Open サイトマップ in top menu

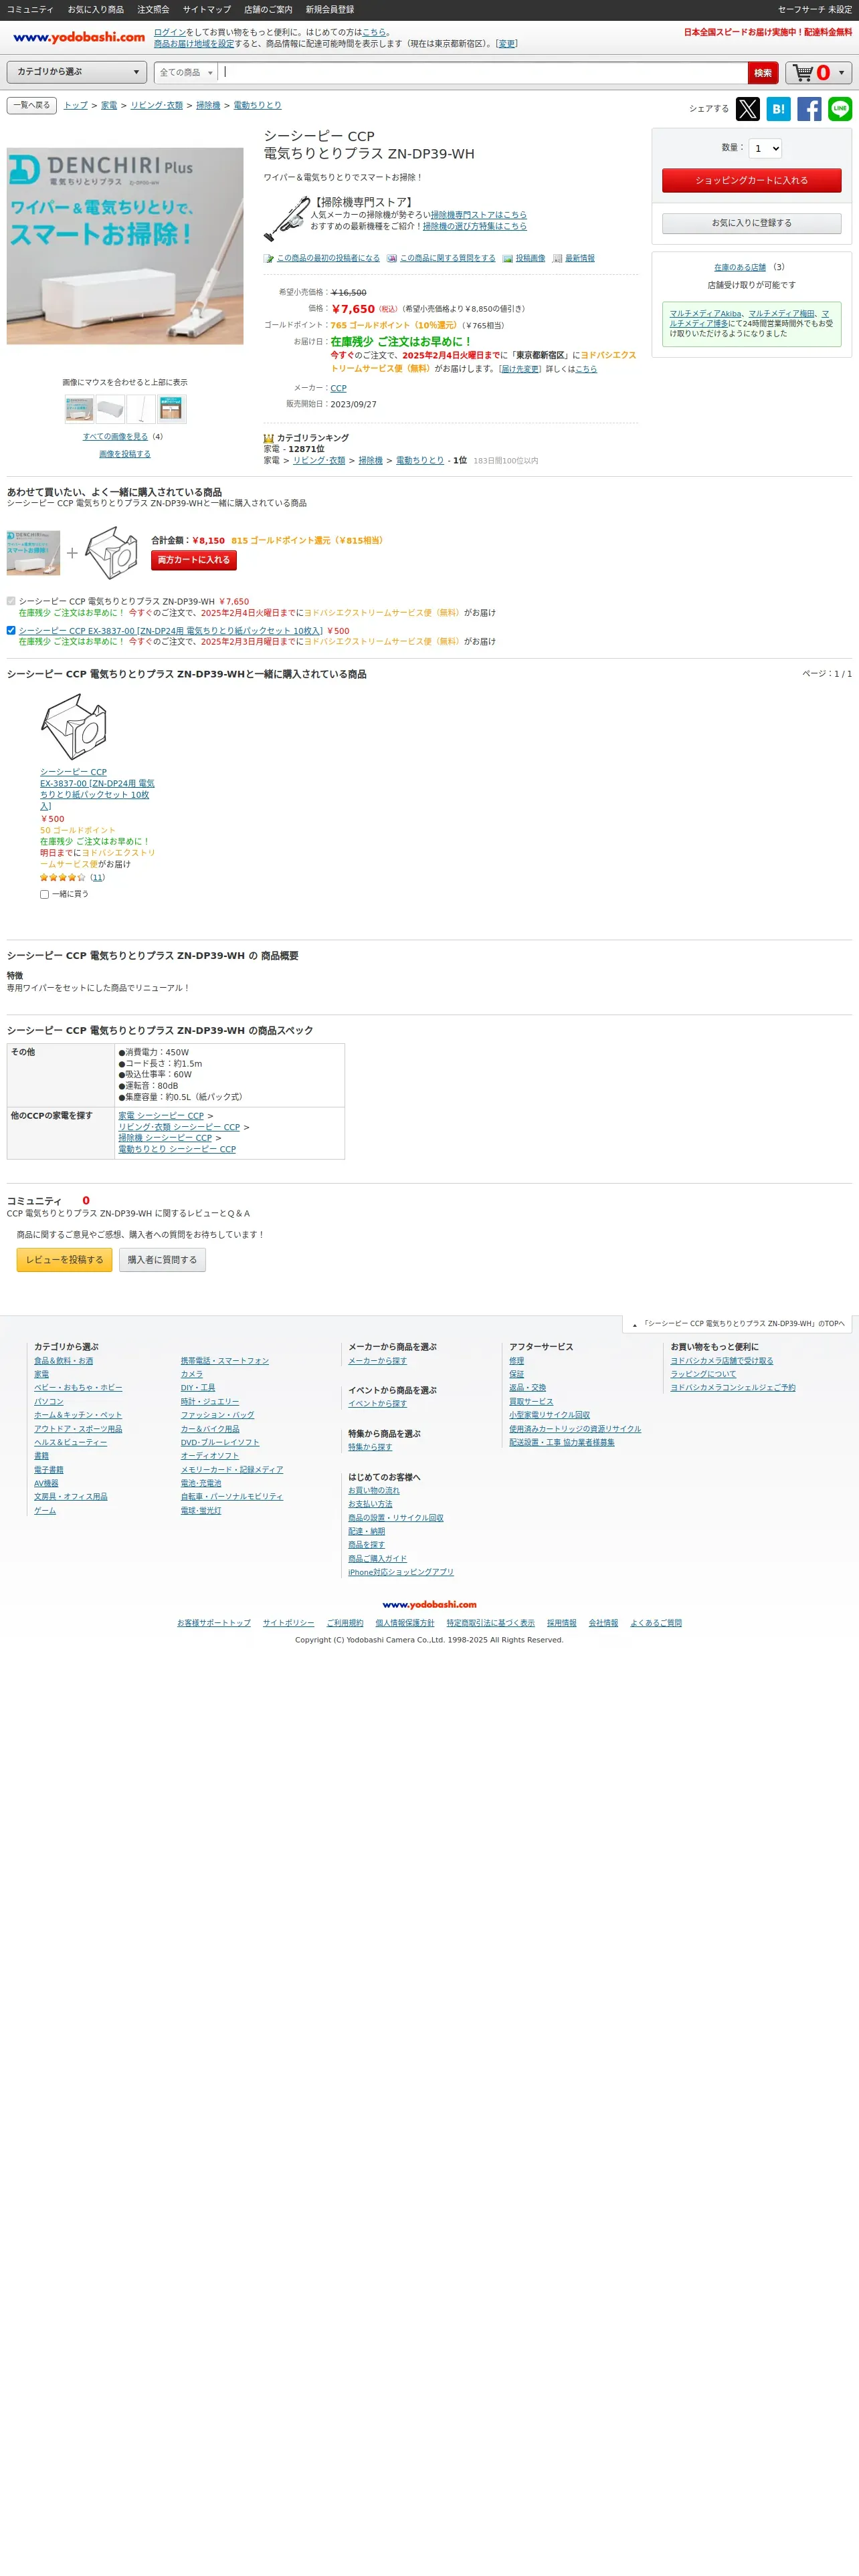tap(207, 9)
